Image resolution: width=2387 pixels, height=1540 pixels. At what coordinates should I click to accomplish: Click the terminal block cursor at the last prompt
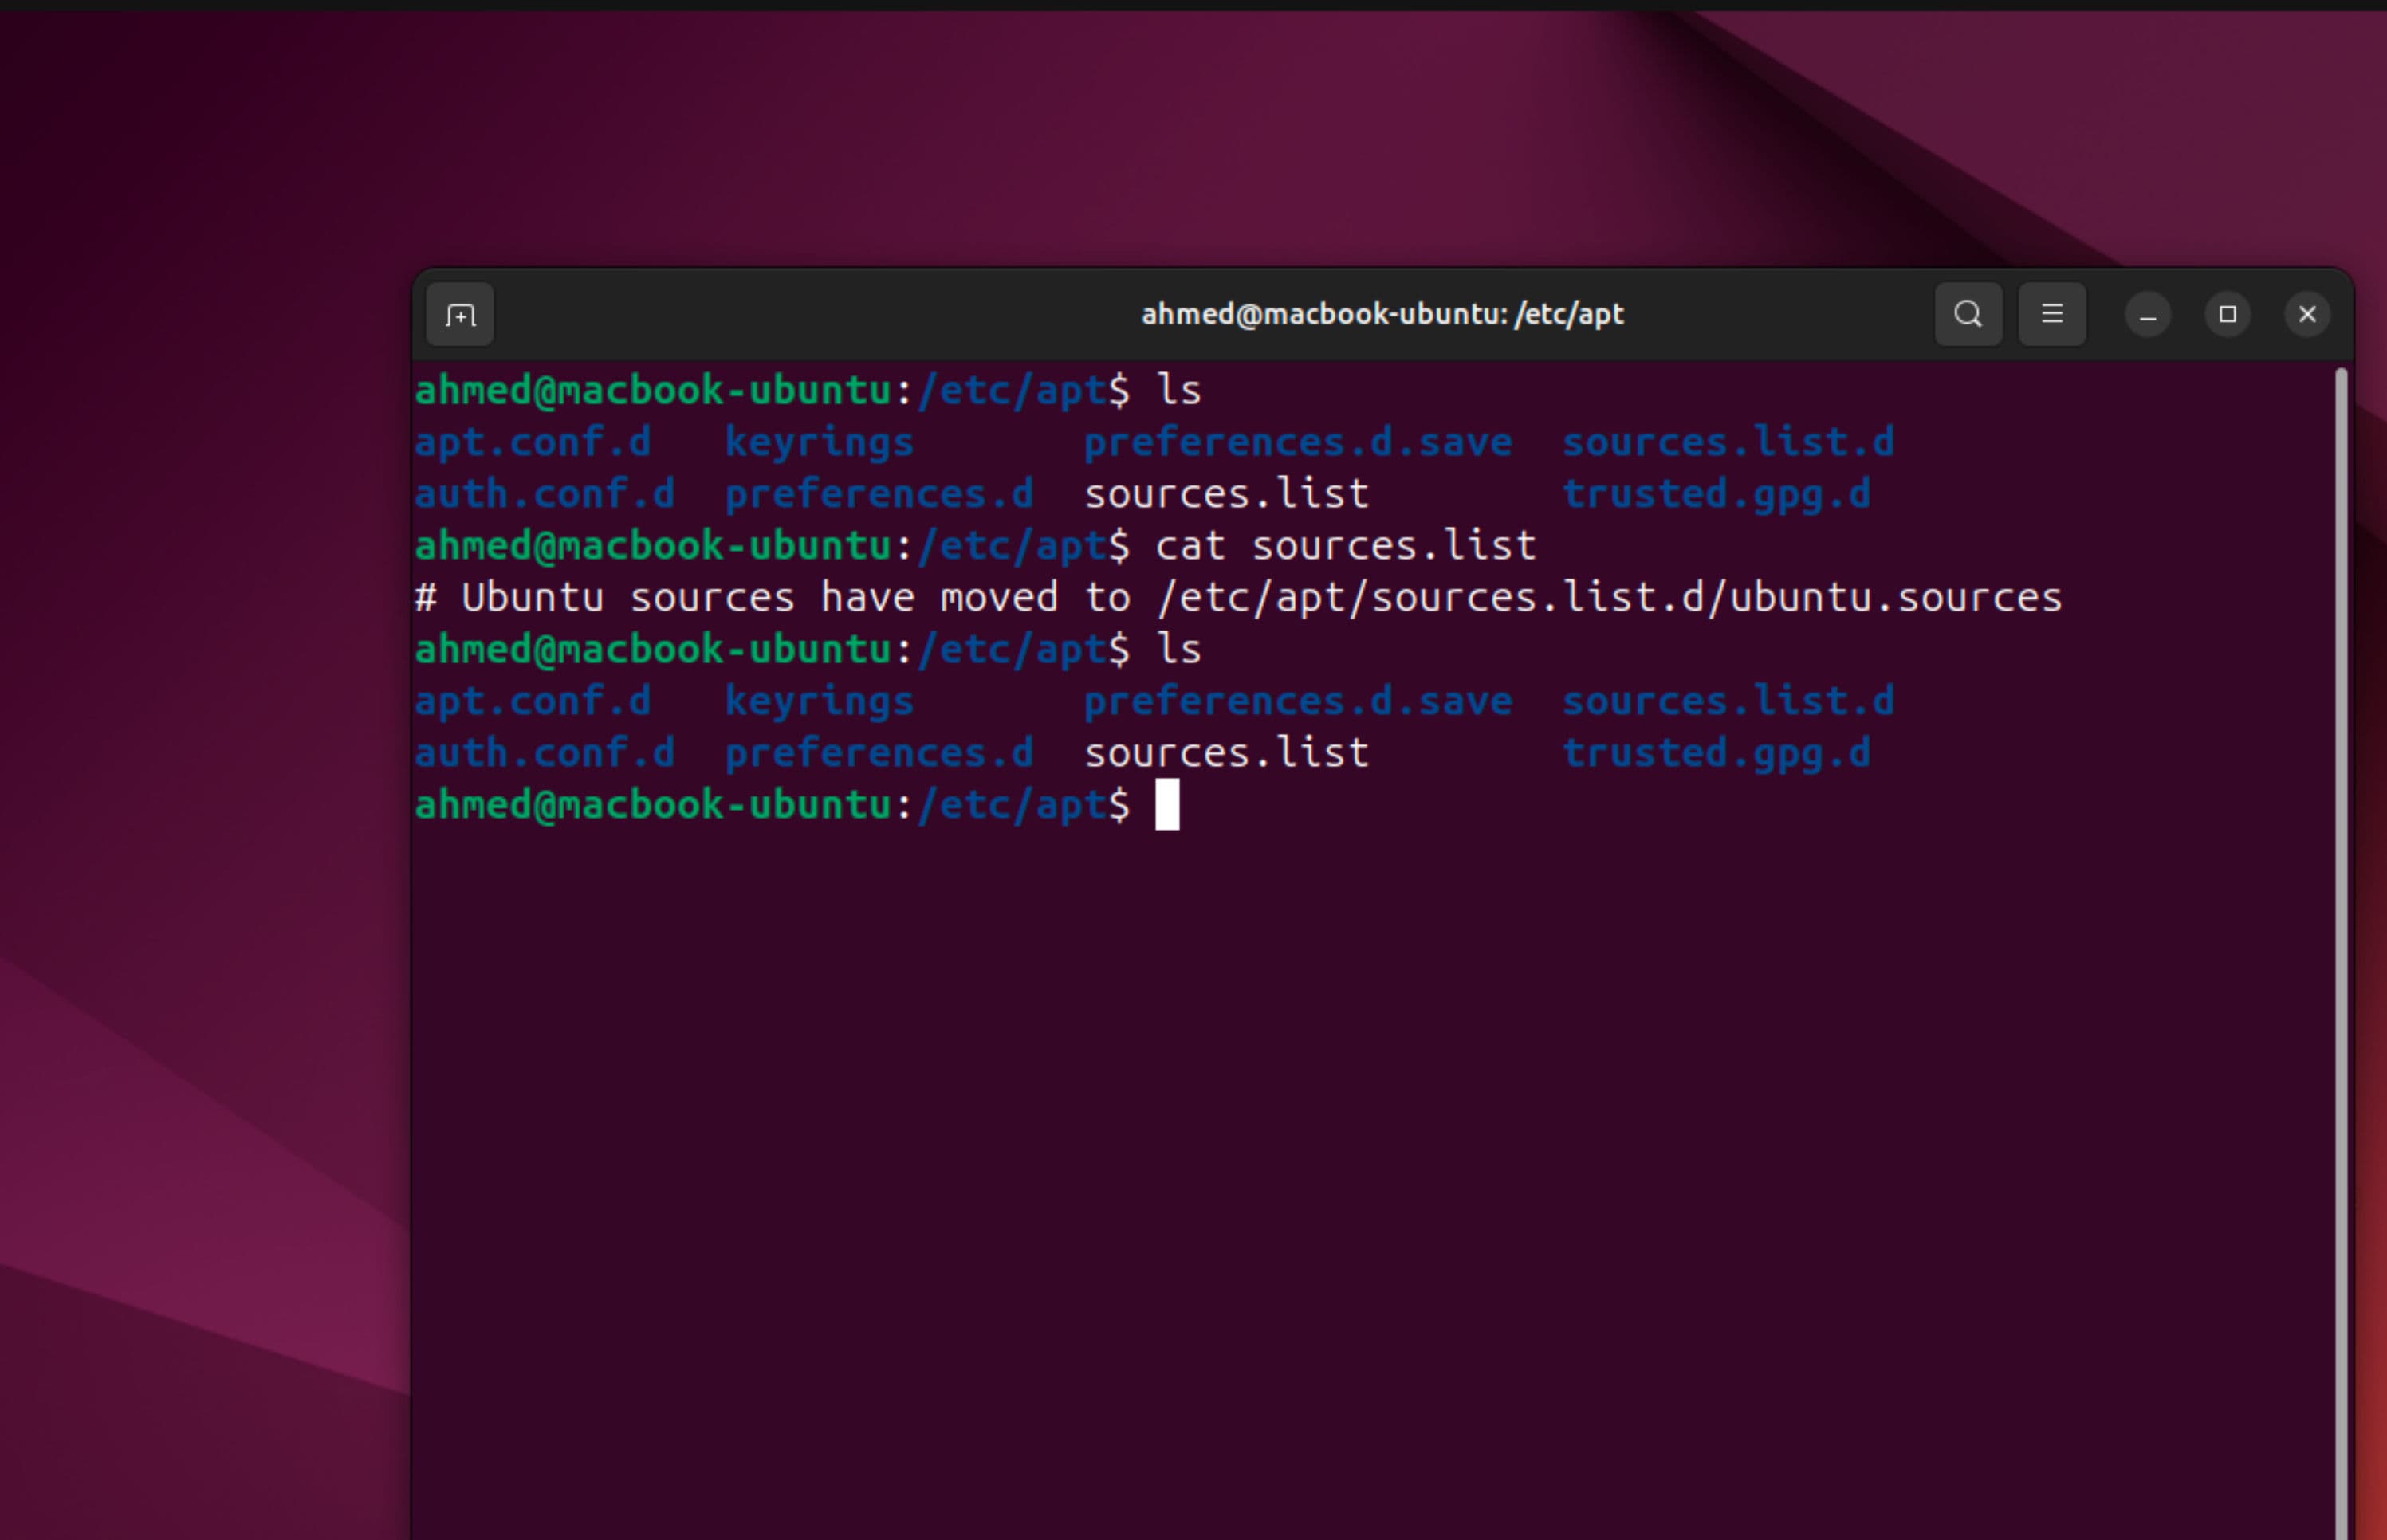point(1167,805)
